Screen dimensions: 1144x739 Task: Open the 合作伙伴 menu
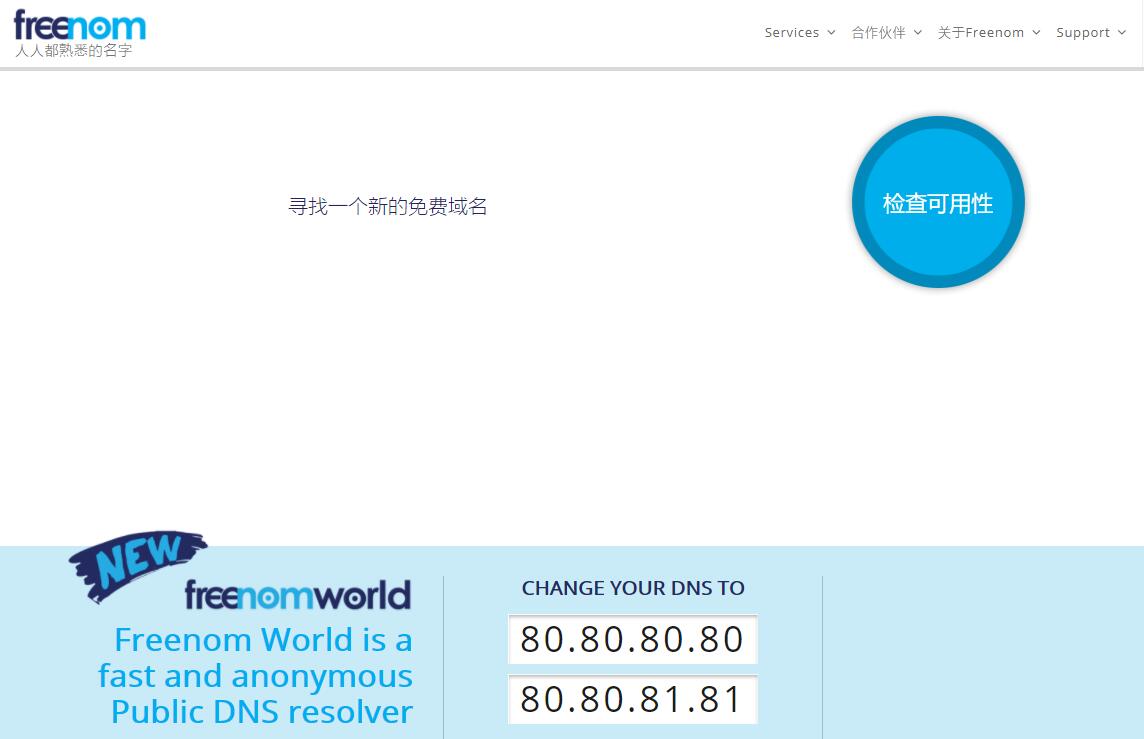coord(878,33)
